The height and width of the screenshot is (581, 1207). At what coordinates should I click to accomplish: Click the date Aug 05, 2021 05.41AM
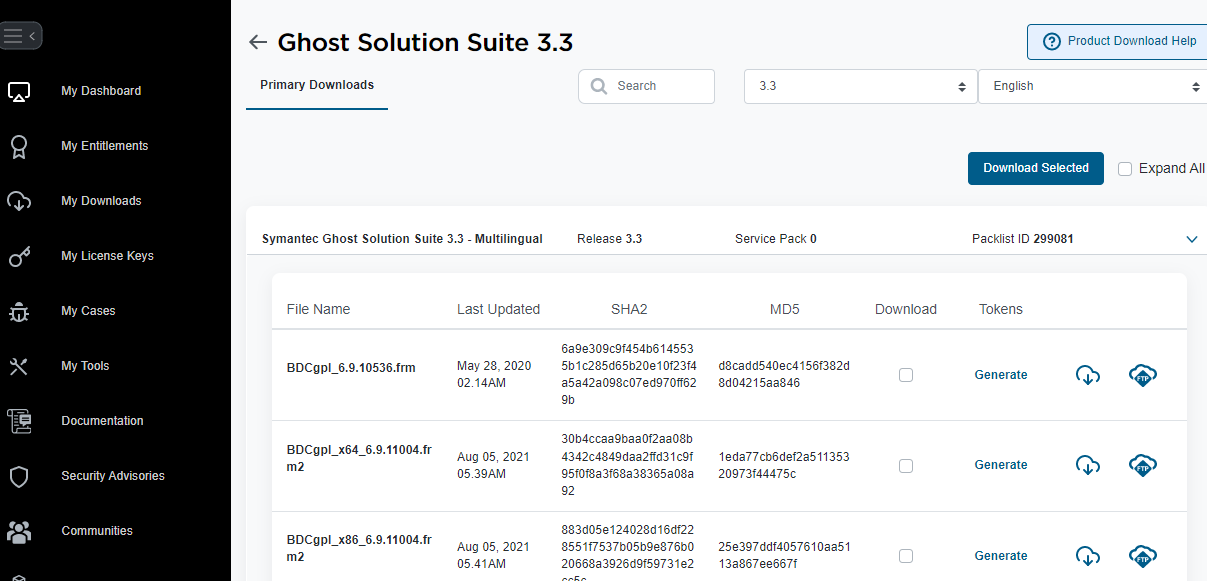pos(494,556)
